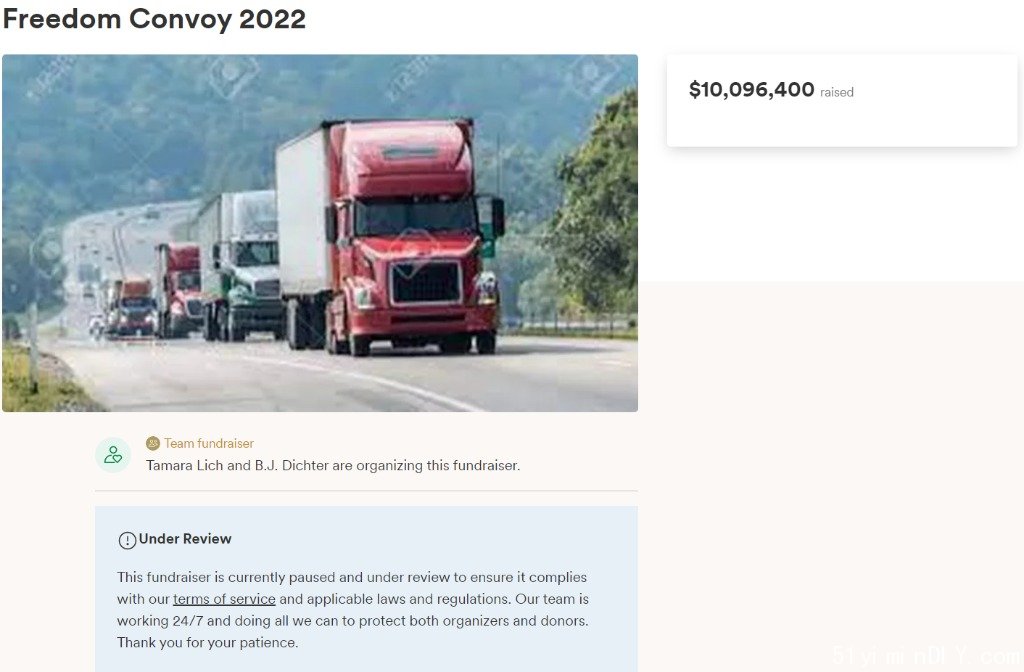
Task: Click the organizer avatar icon
Action: coord(113,455)
